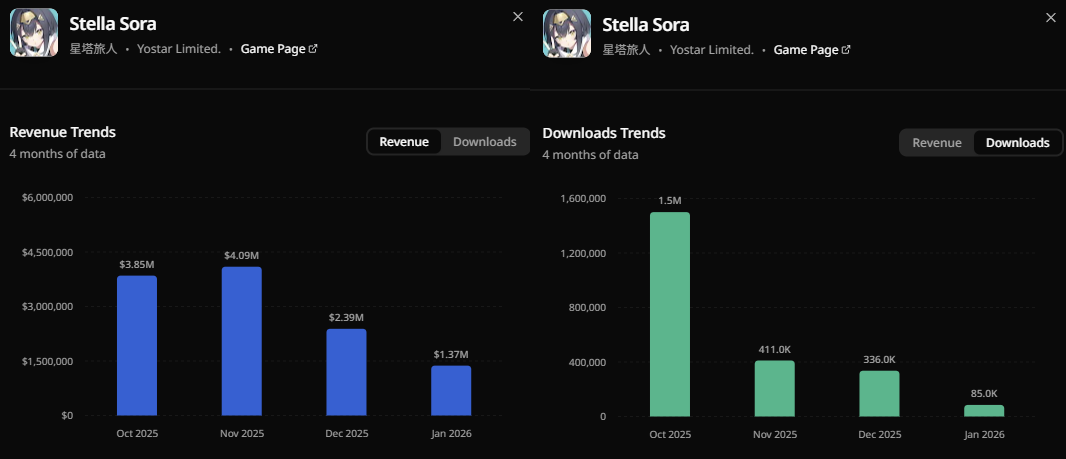This screenshot has width=1066, height=459.
Task: Select the 85.0K Jan 2026 downloads bar
Action: [x=984, y=410]
